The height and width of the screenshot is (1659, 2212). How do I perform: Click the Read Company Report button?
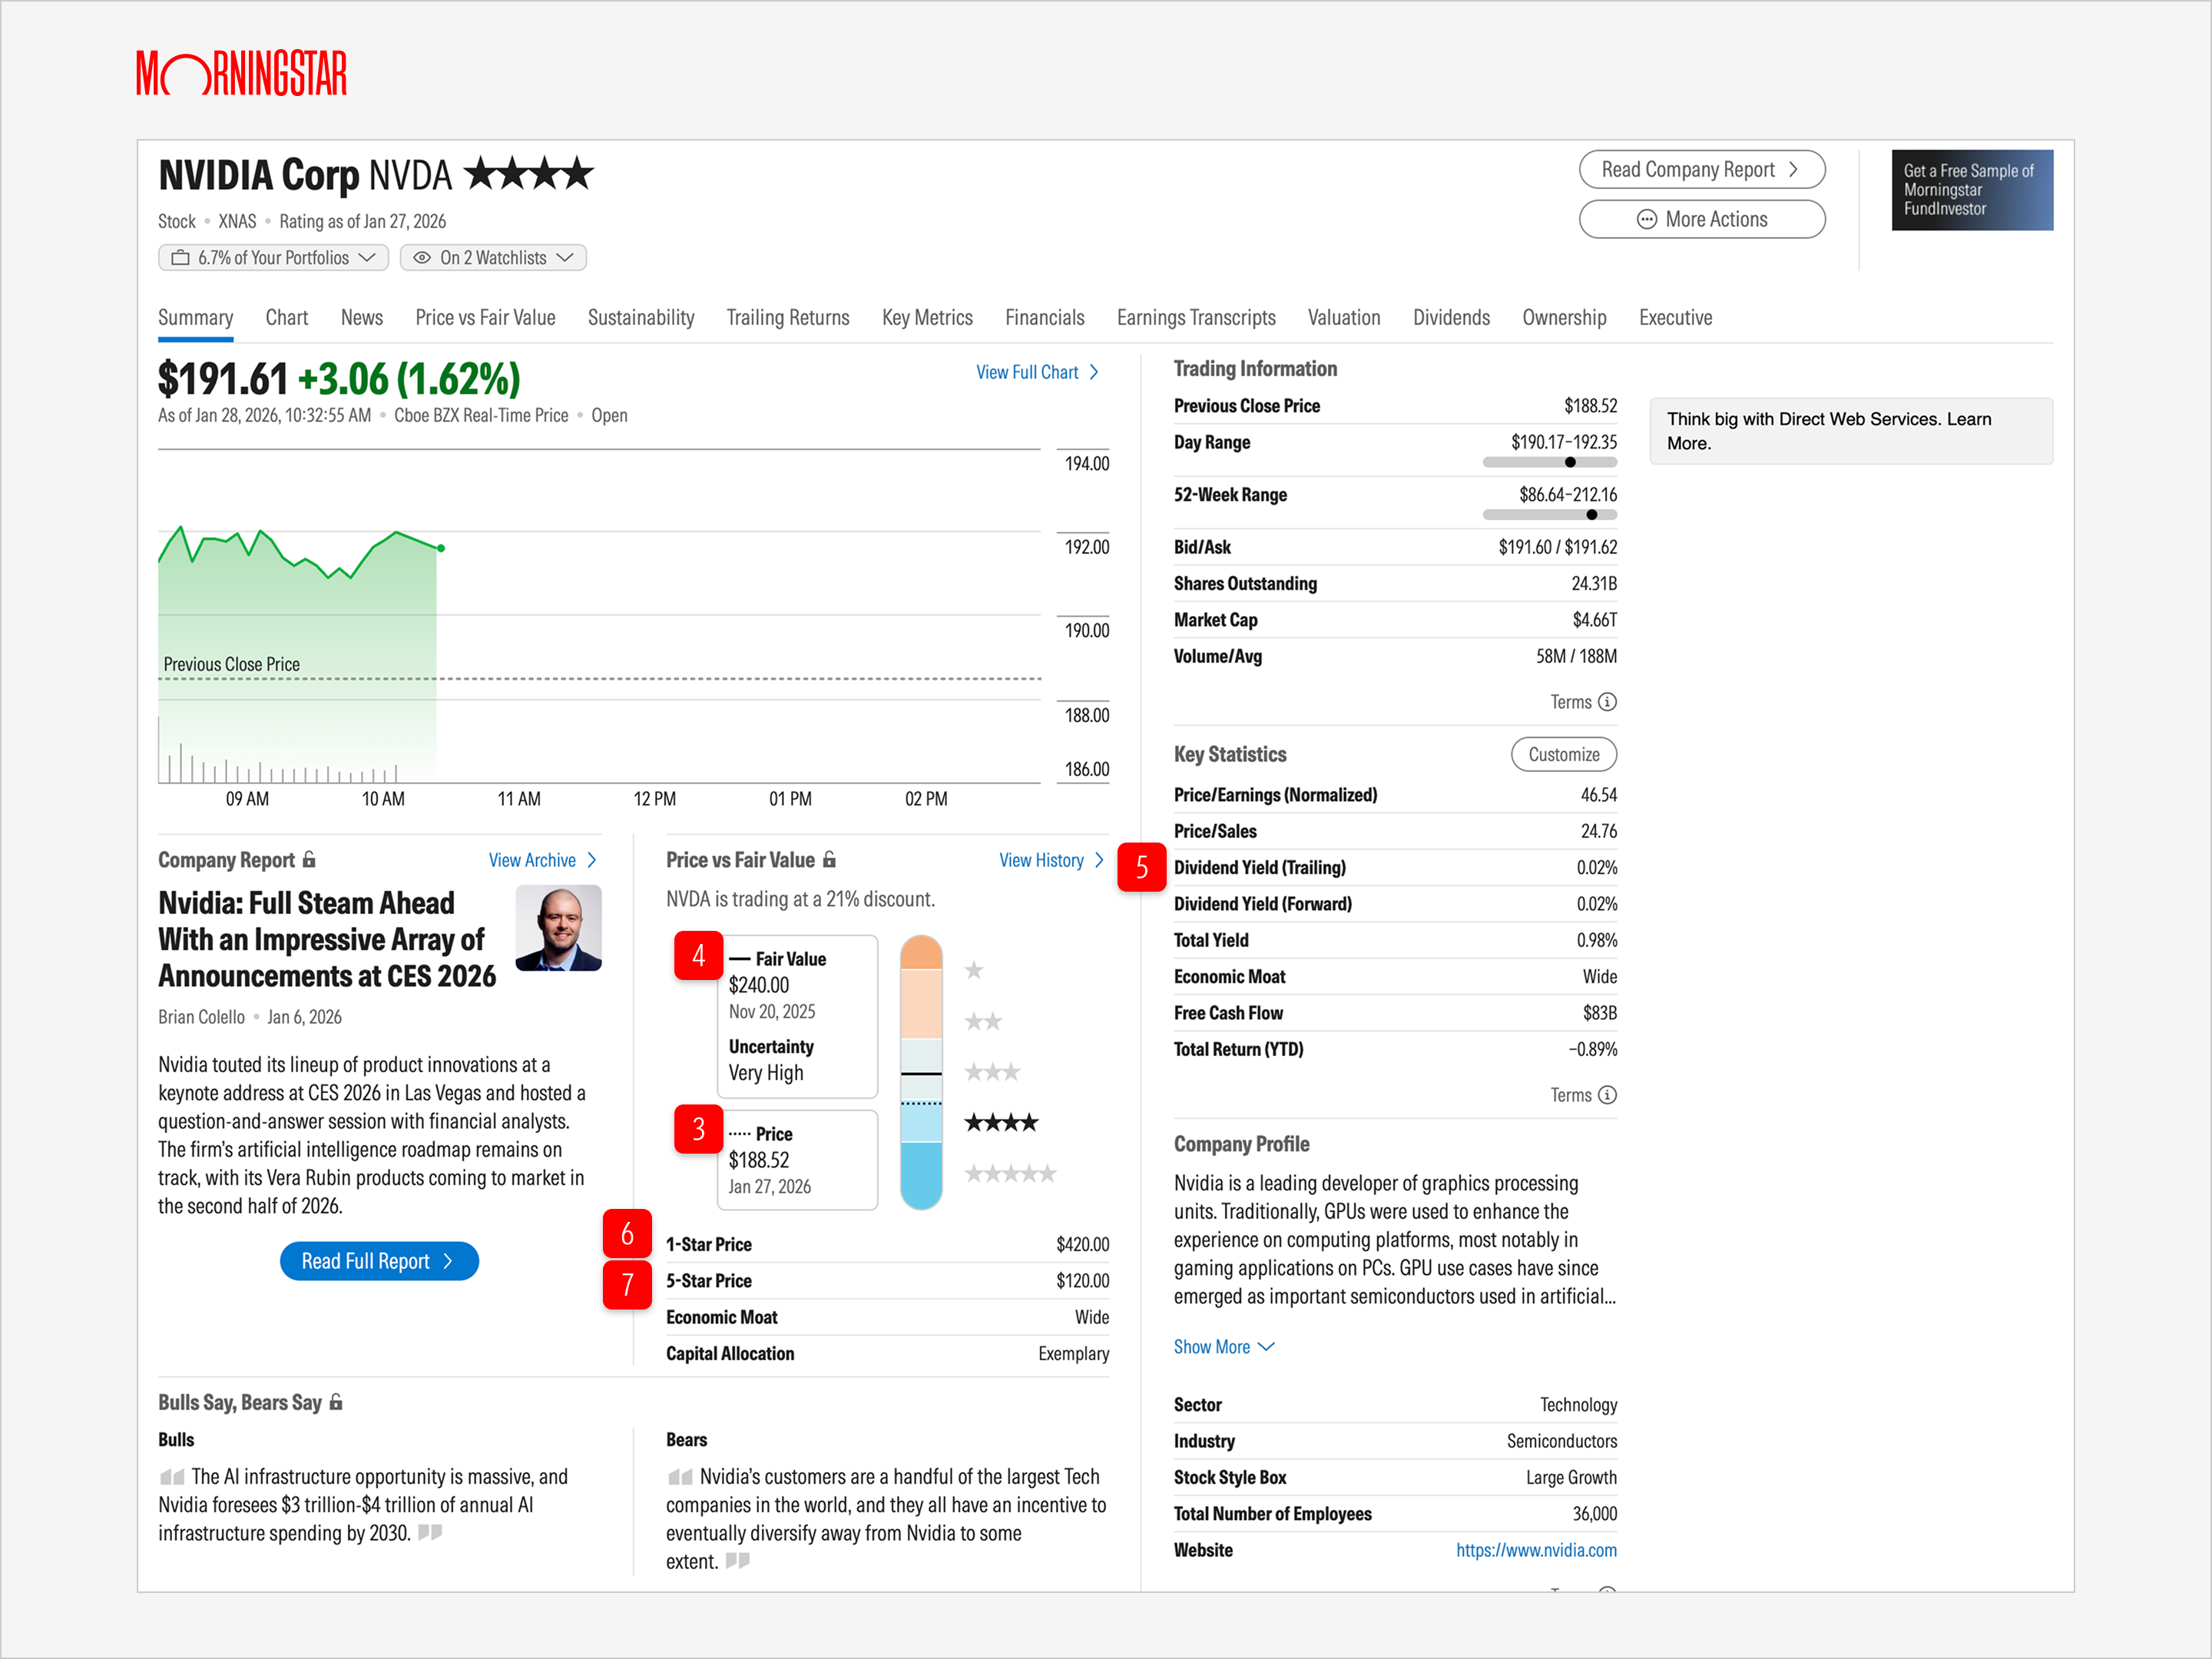pyautogui.click(x=1702, y=169)
